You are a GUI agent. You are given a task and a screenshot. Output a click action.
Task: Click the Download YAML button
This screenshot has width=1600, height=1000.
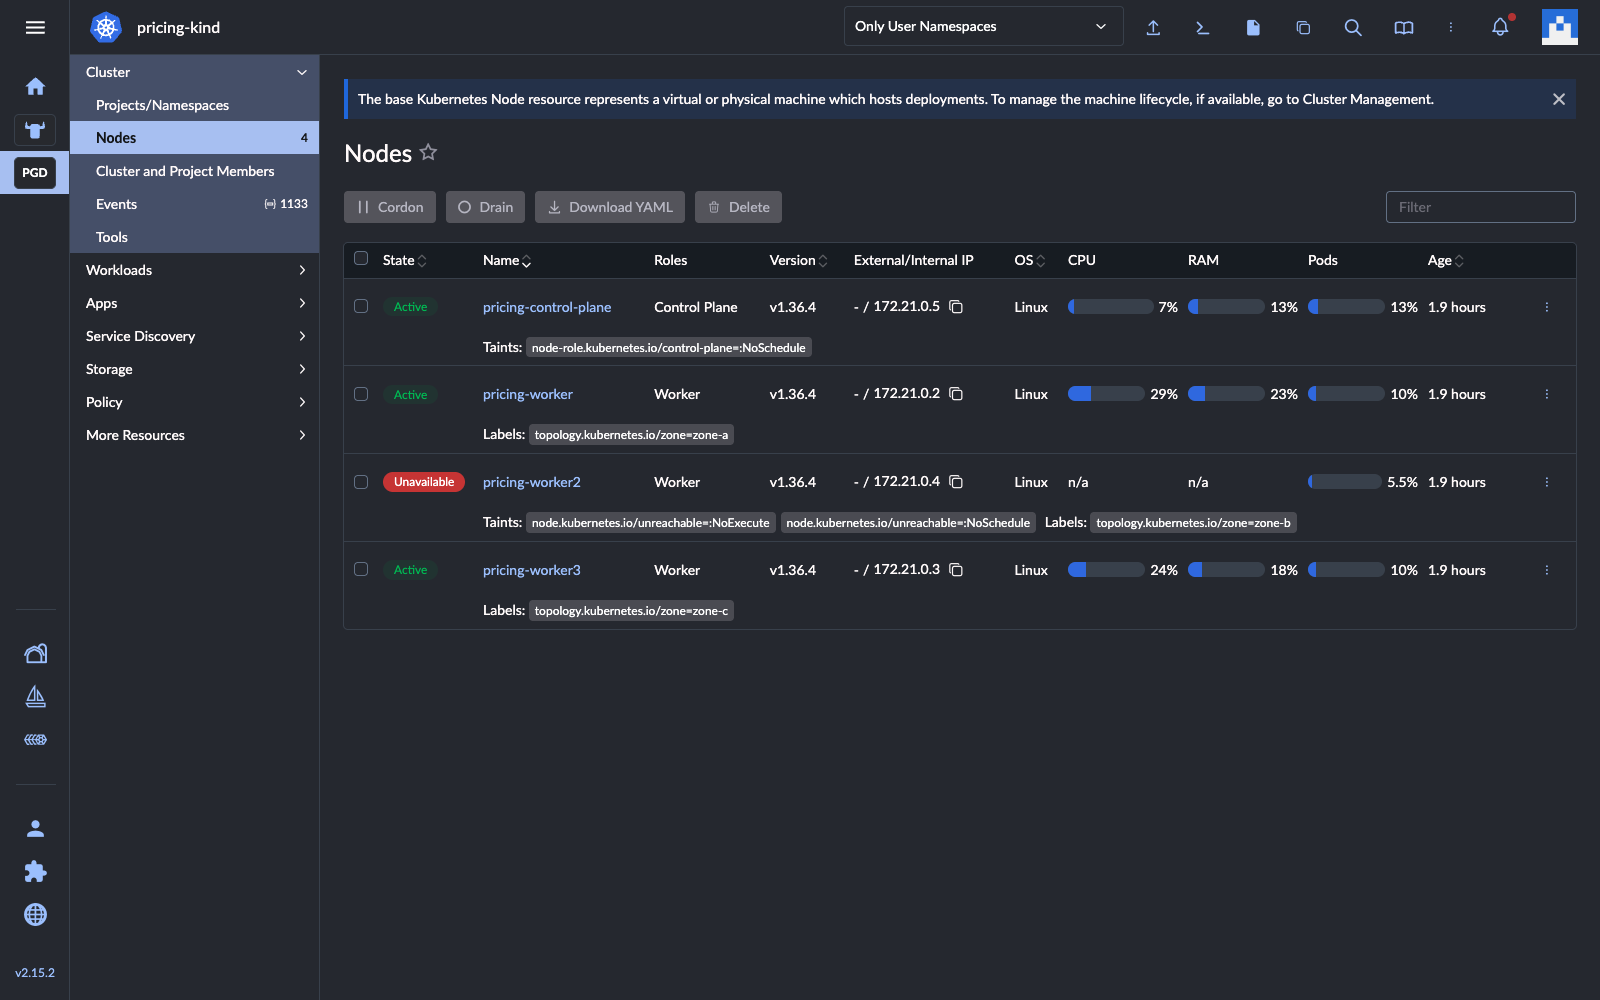[x=610, y=207]
